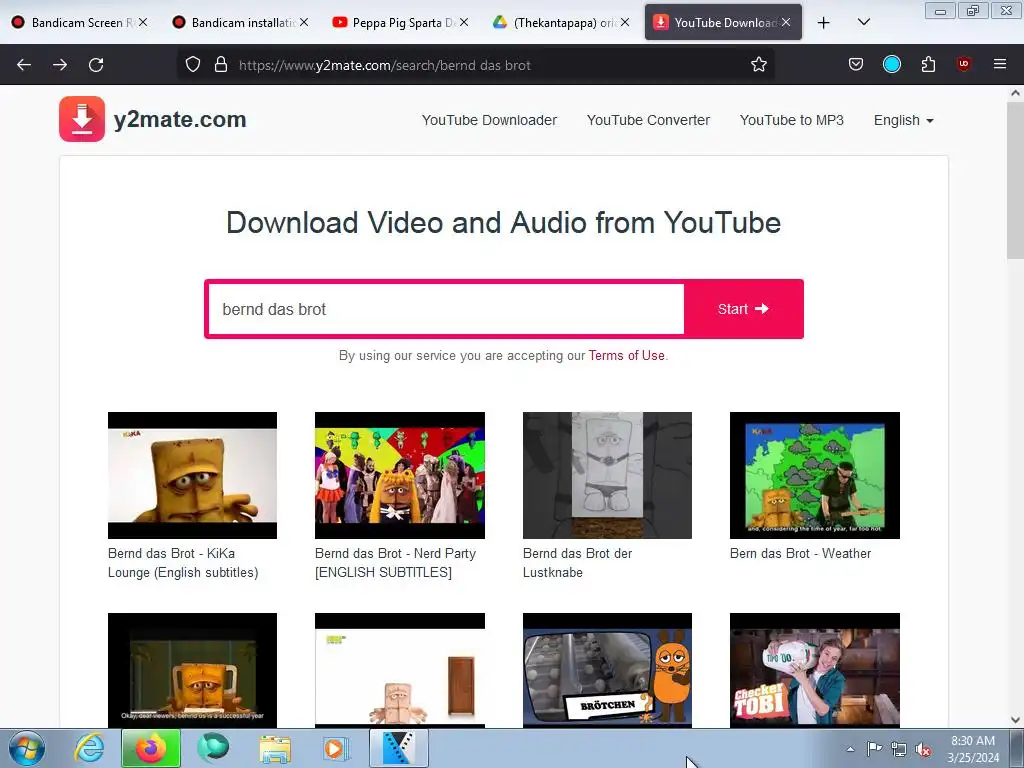The image size is (1024, 768).
Task: List all tabs dropdown arrow
Action: pyautogui.click(x=863, y=23)
